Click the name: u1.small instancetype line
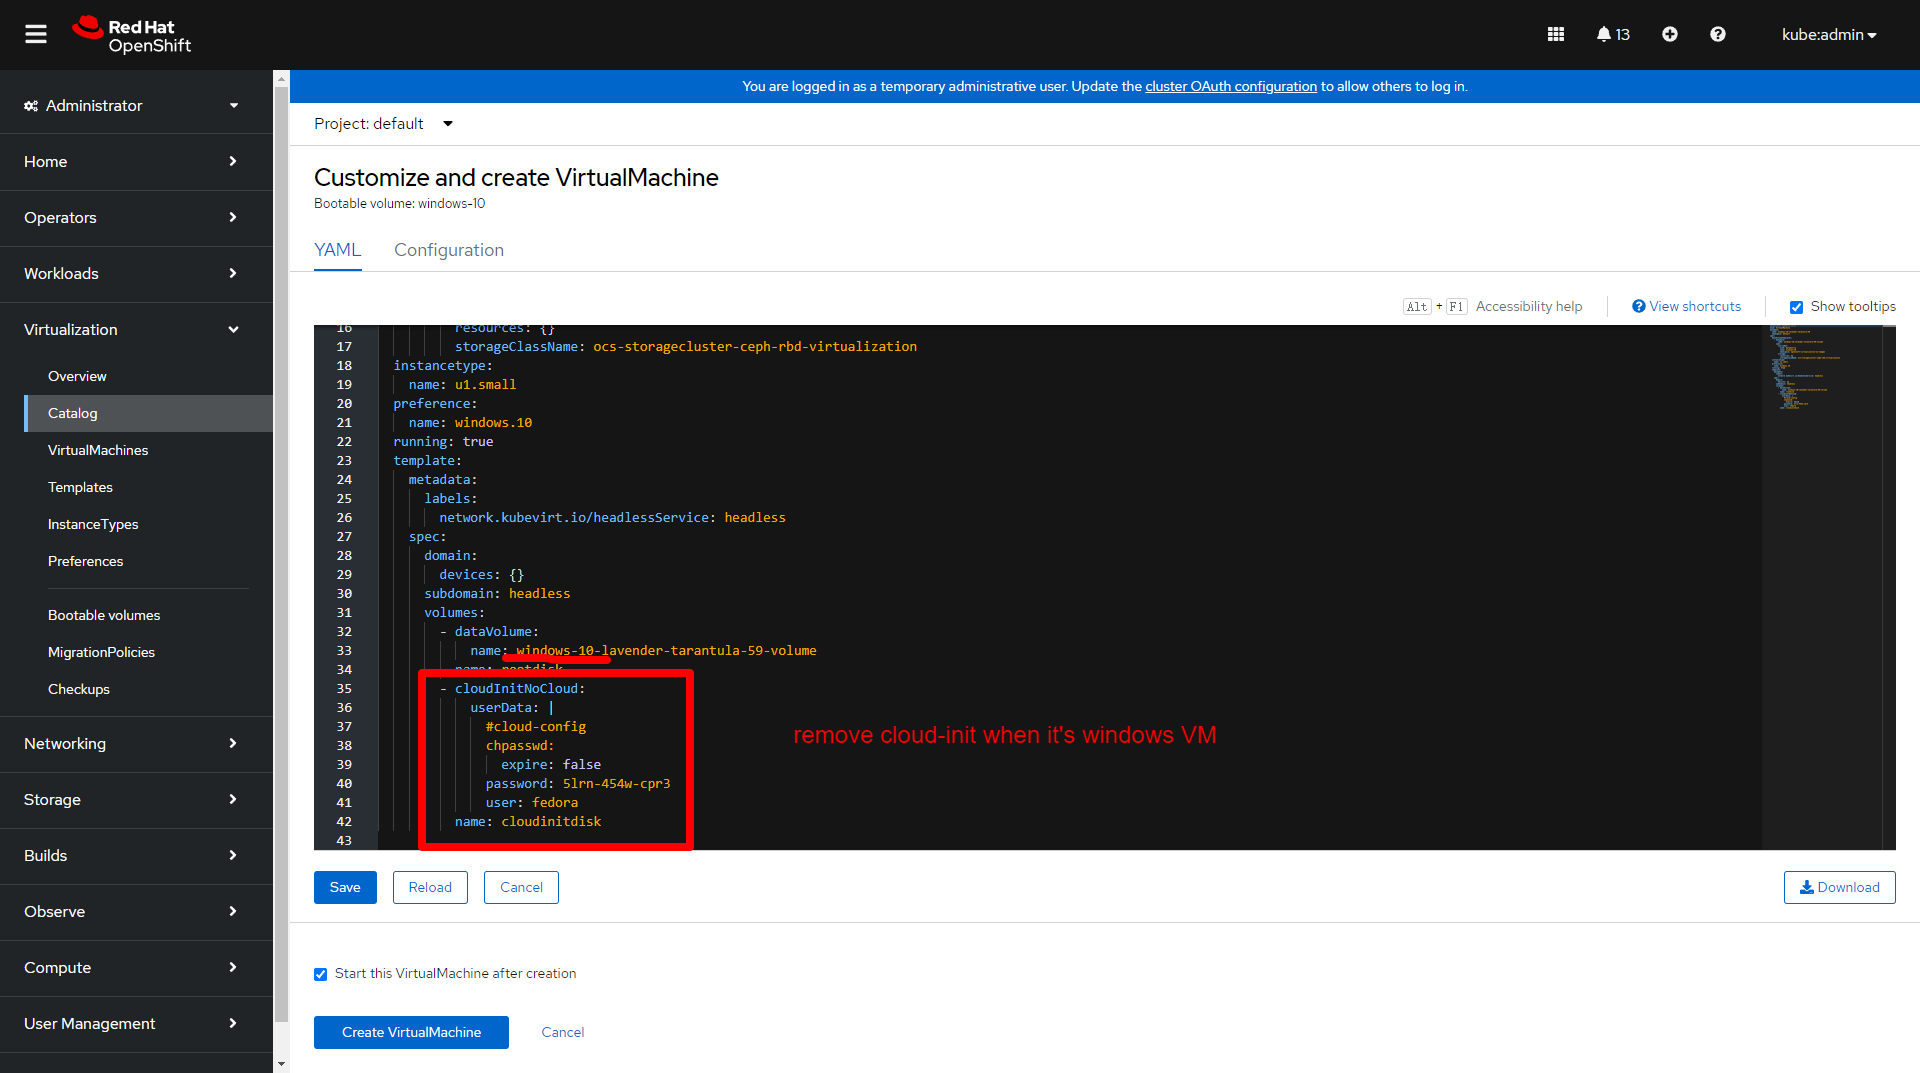 (462, 384)
